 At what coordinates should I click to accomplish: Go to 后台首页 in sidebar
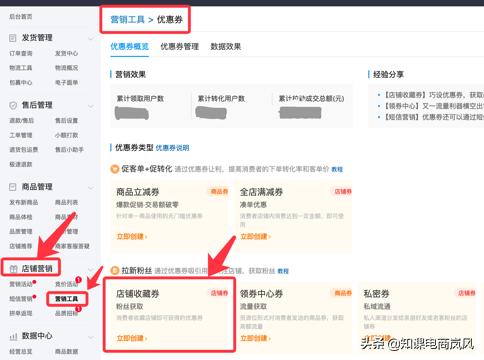pos(21,16)
